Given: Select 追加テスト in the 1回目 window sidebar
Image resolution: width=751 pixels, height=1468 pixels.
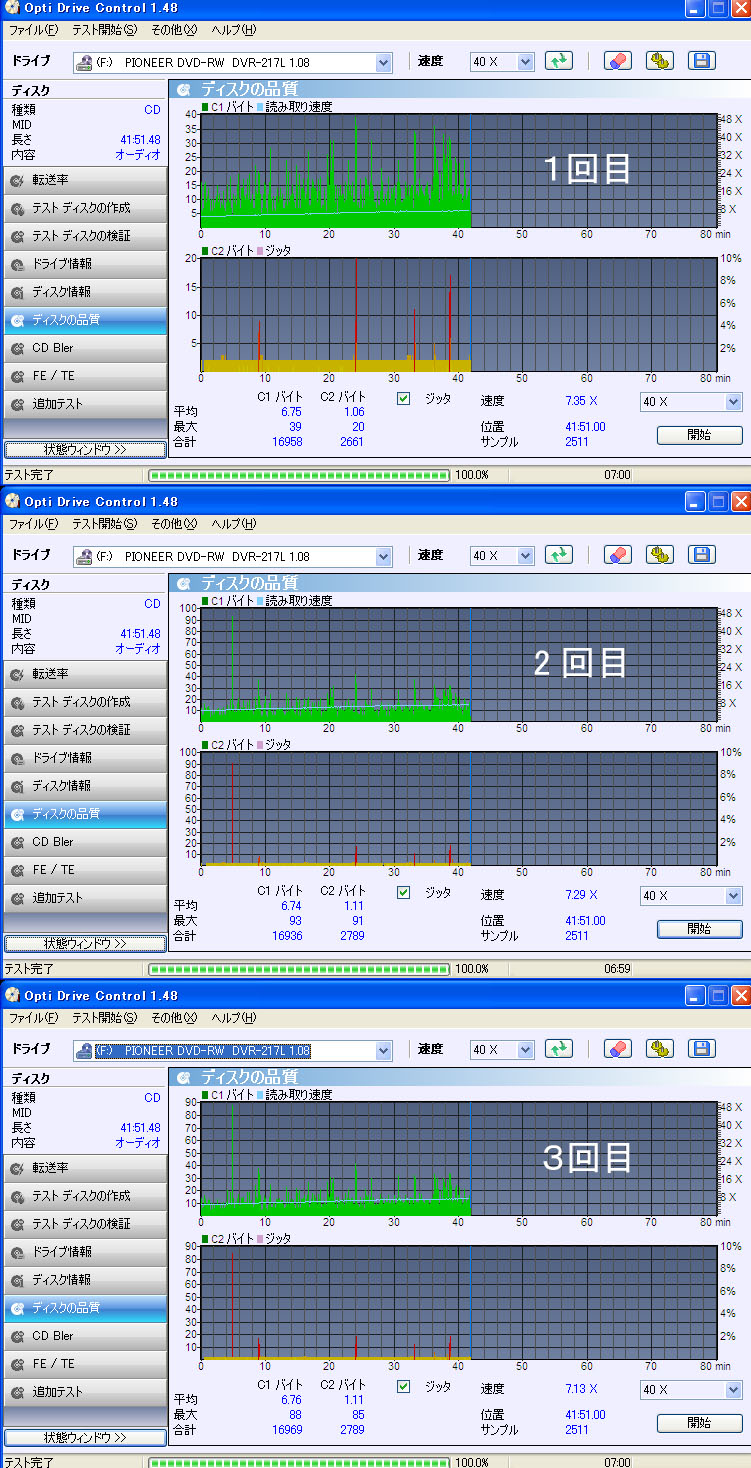Looking at the screenshot, I should [x=85, y=404].
